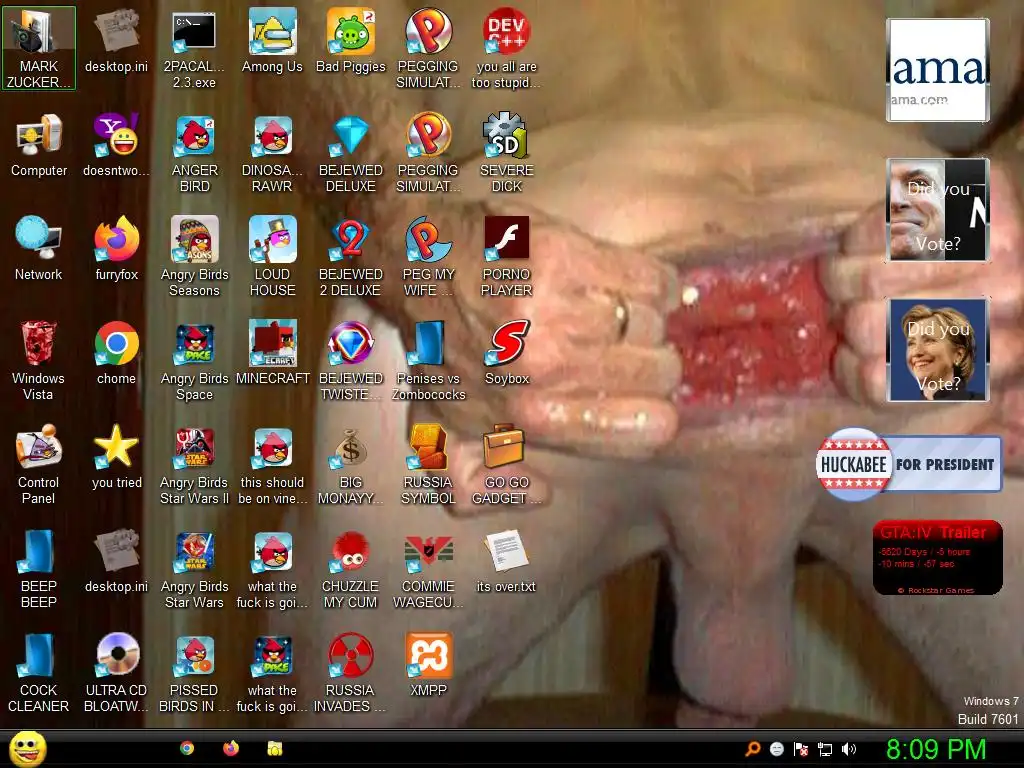The width and height of the screenshot is (1024, 768).
Task: Open the Windows Vista recycle bin icon
Action: click(39, 360)
